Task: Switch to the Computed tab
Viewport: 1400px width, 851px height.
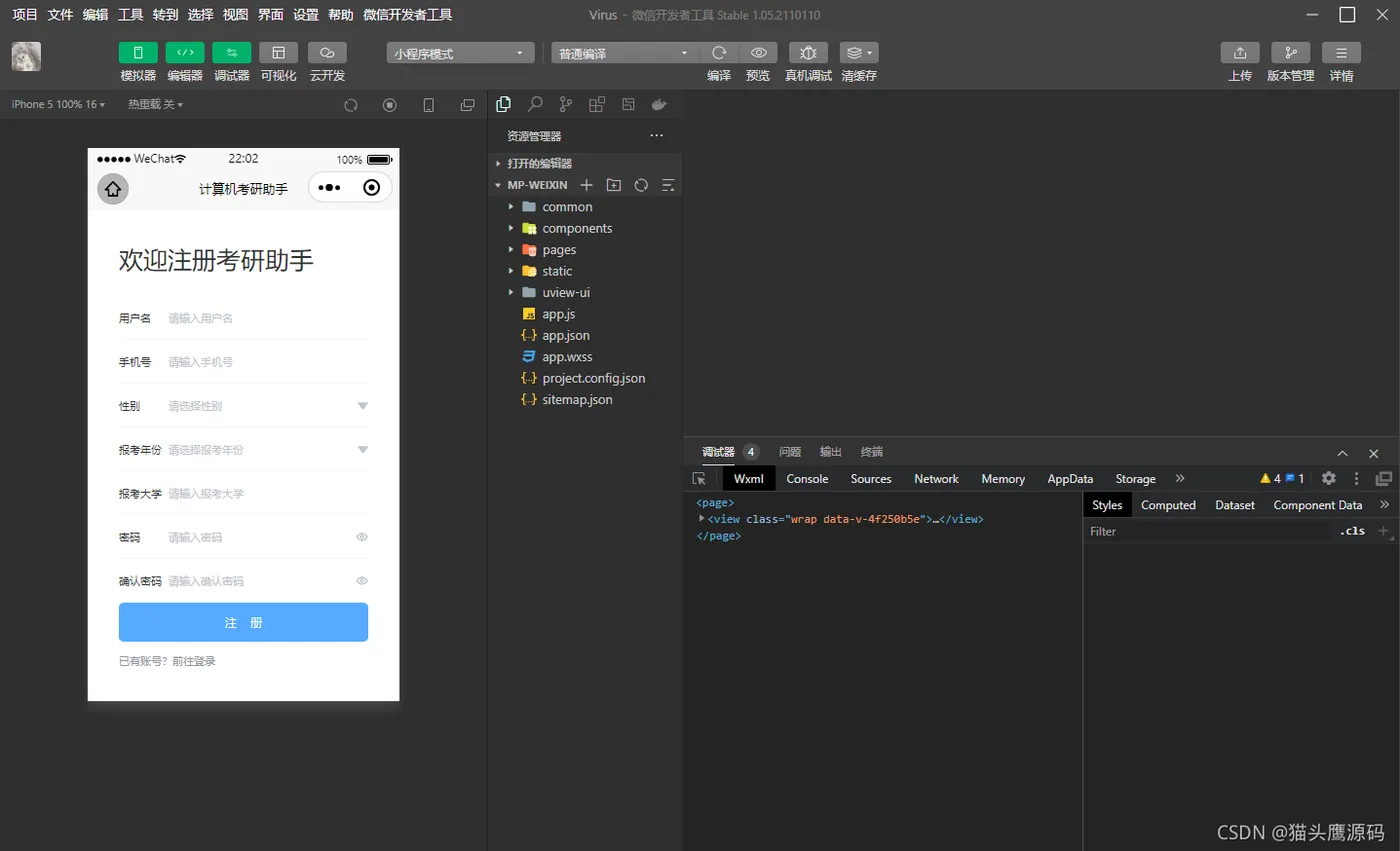Action: tap(1168, 505)
